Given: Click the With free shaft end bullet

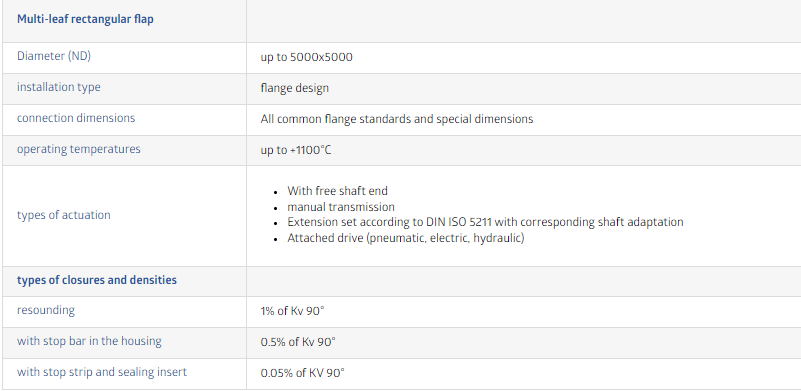Looking at the screenshot, I should tap(337, 191).
